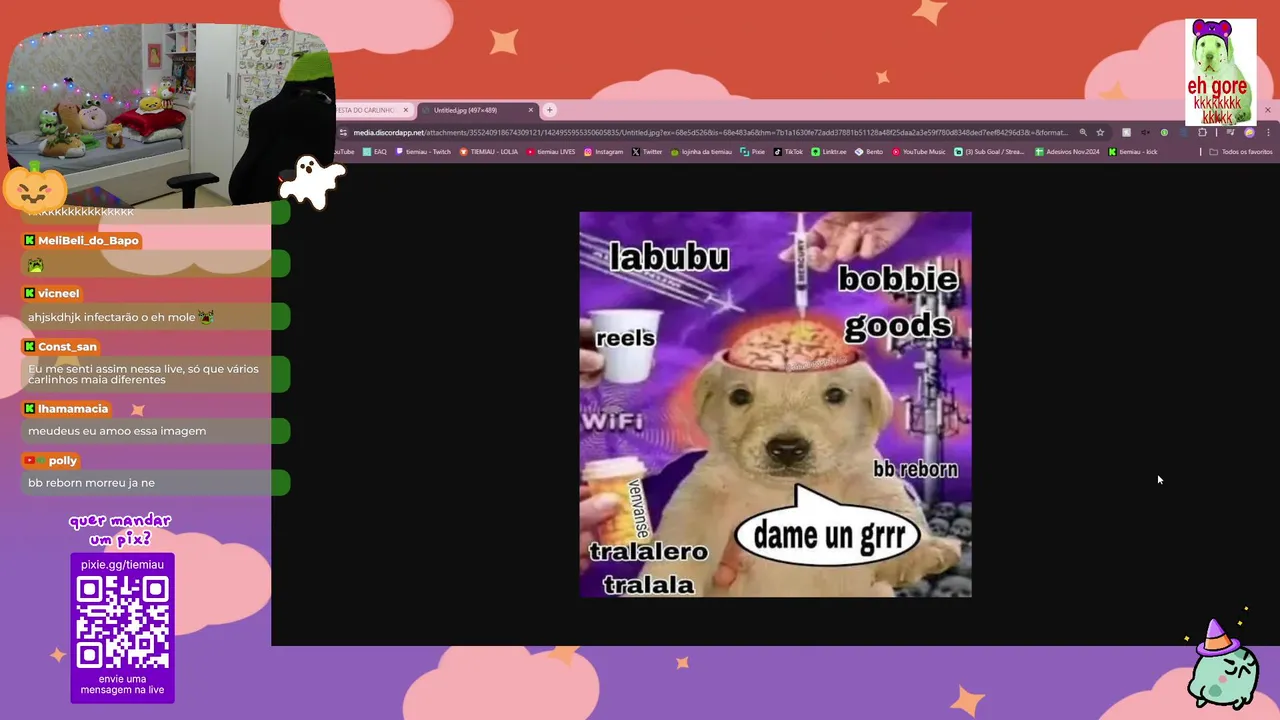1280x720 pixels.
Task: Open the tiemiau LIVES bookmark
Action: coord(551,152)
